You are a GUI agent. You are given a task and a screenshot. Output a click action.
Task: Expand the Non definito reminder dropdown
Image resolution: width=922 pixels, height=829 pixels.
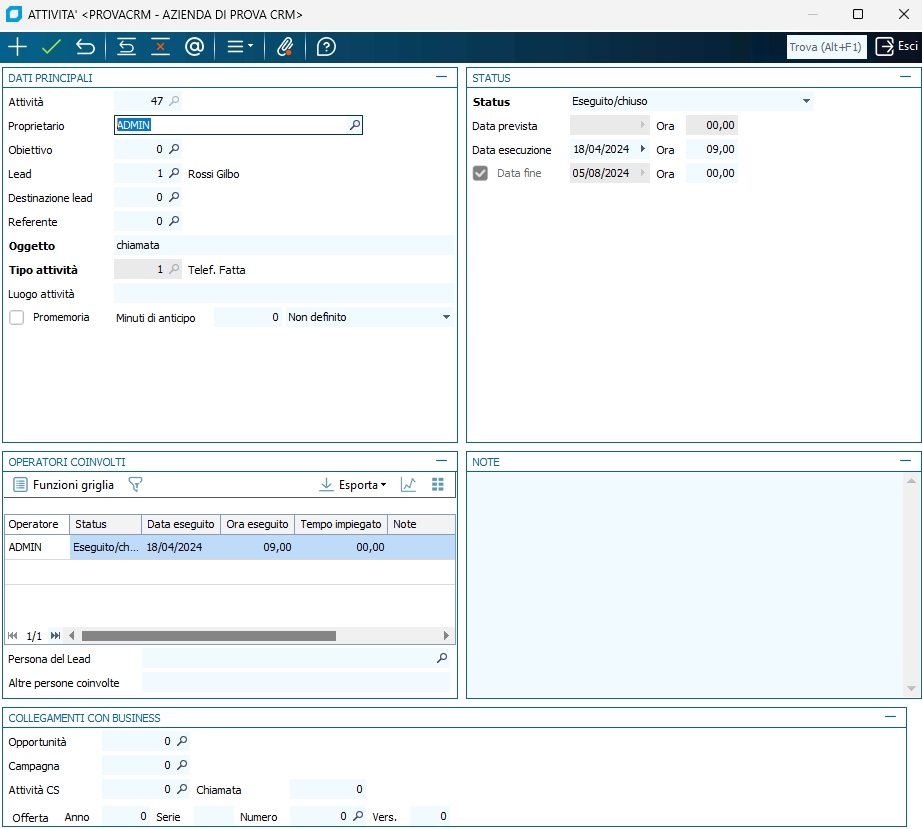[x=446, y=317]
